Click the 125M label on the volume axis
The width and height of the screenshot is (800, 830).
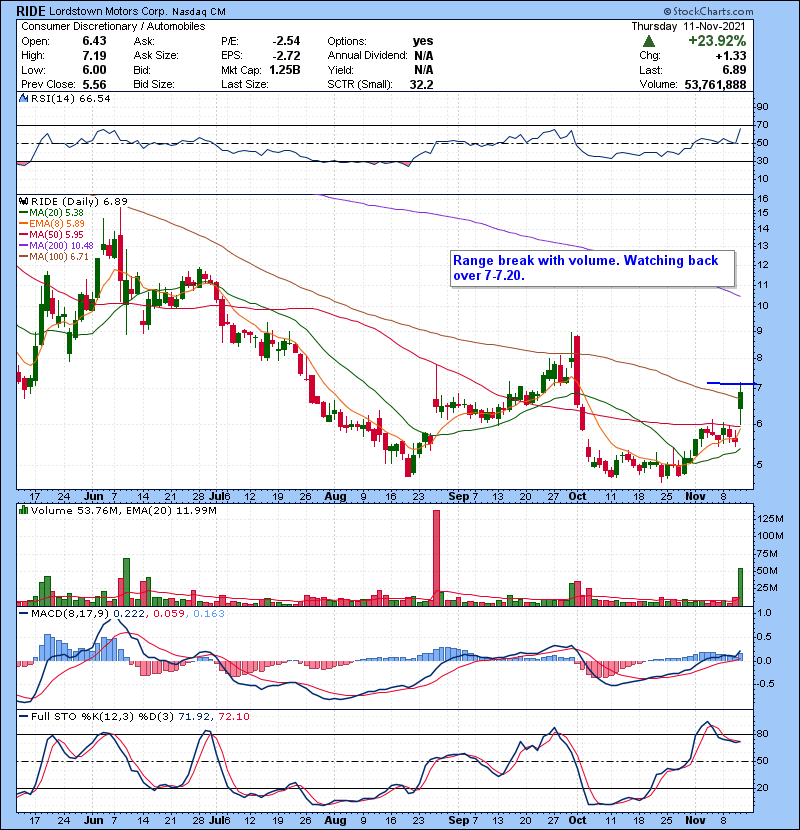pos(770,518)
